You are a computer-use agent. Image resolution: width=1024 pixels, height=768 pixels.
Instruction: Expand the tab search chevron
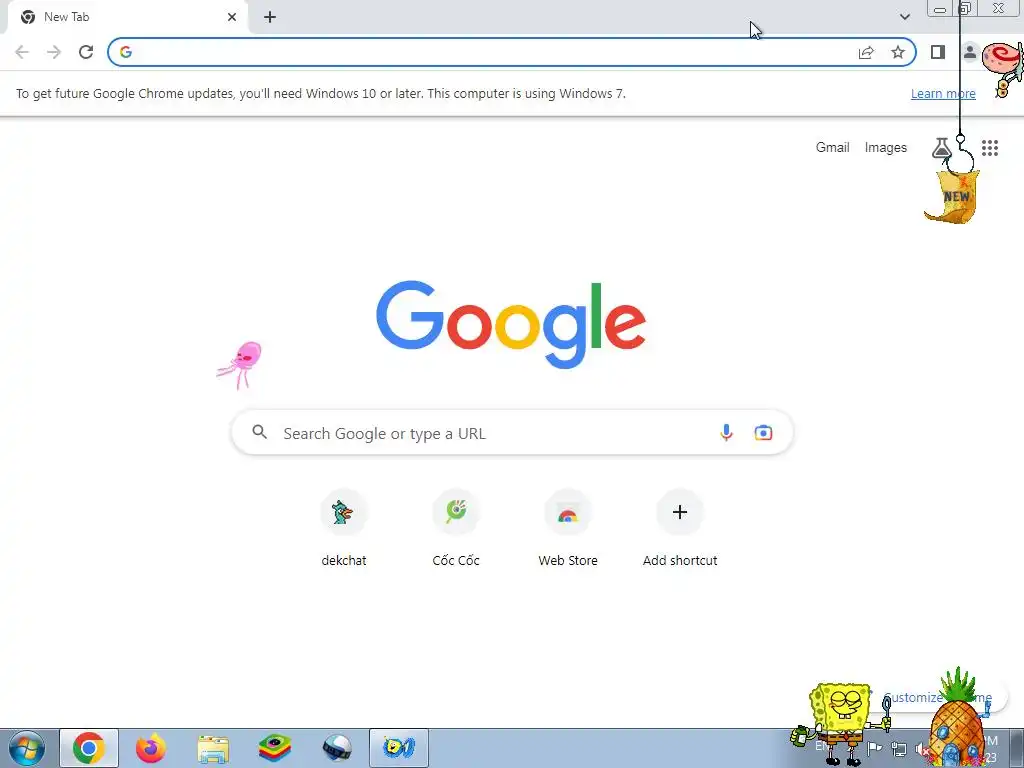point(904,17)
